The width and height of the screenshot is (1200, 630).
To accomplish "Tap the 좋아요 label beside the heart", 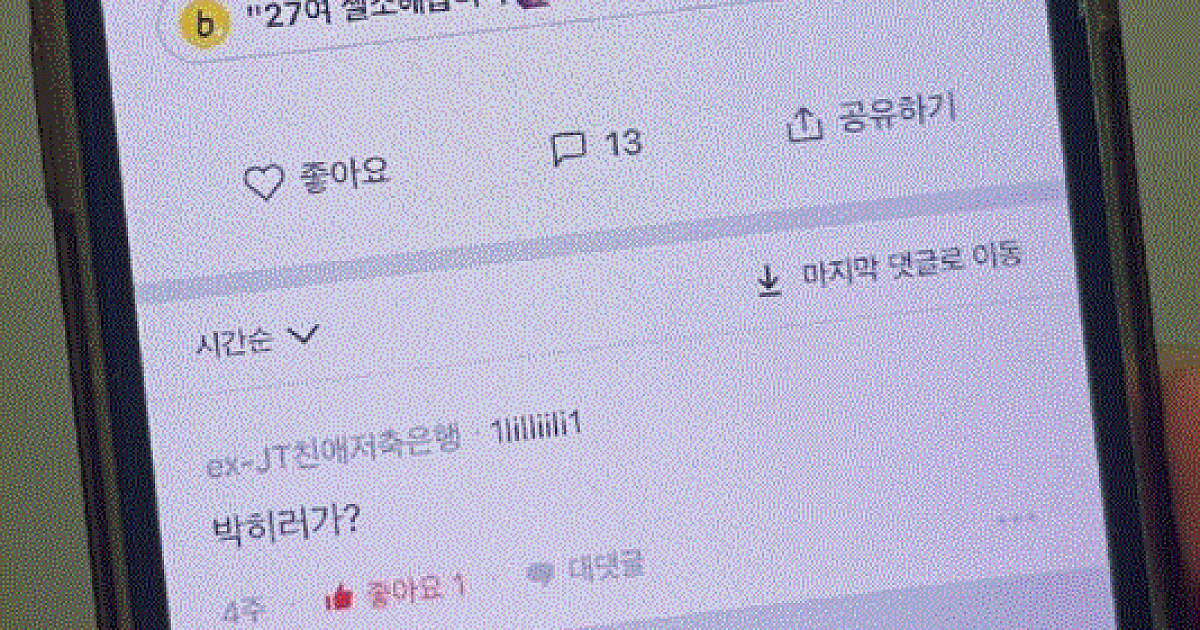I will (344, 175).
